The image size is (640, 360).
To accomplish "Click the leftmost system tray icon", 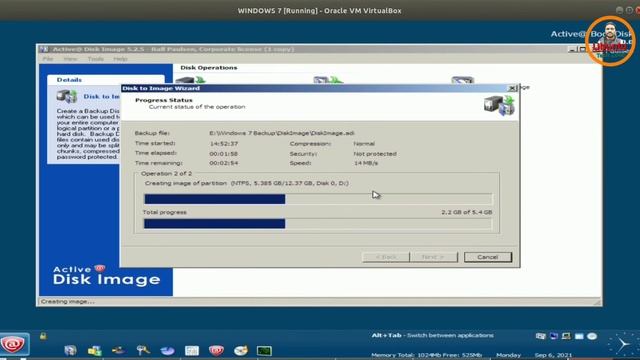I will coord(540,336).
